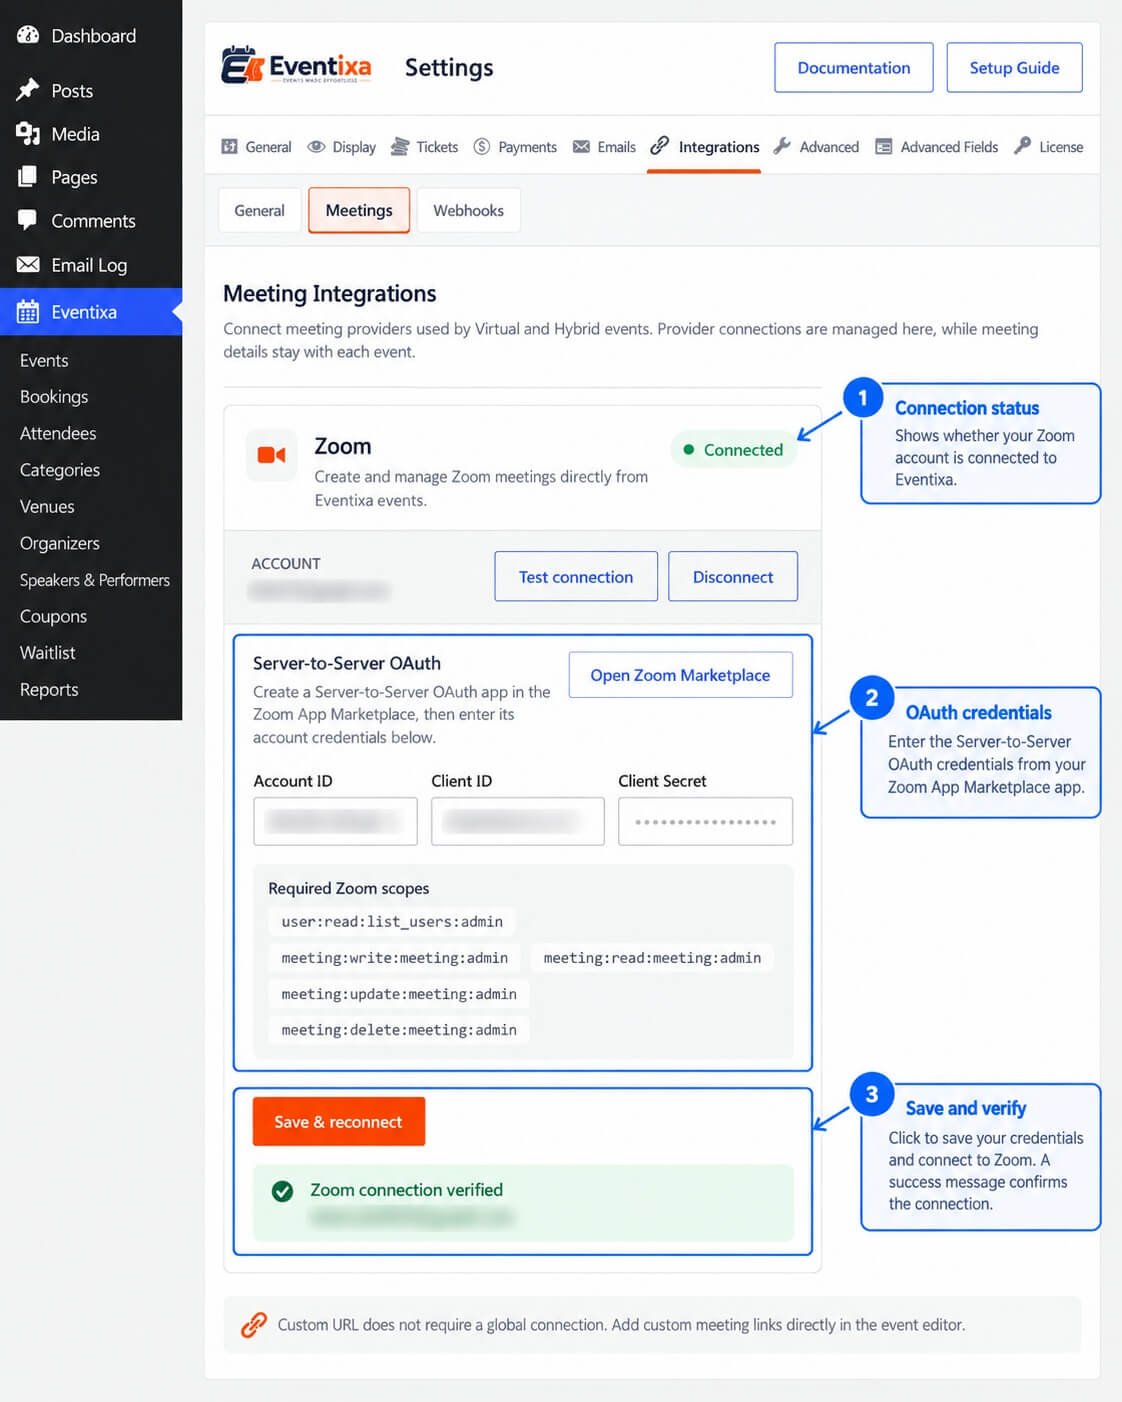Image resolution: width=1122 pixels, height=1402 pixels.
Task: Click the Payments dollar icon
Action: point(482,147)
